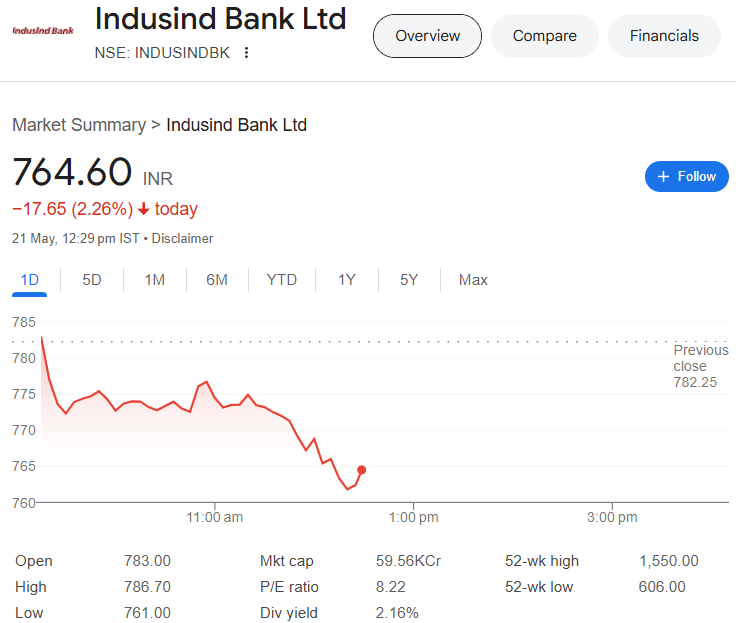Screen dimensions: 736x623
Task: Open the Disclaimer link
Action: coord(182,238)
